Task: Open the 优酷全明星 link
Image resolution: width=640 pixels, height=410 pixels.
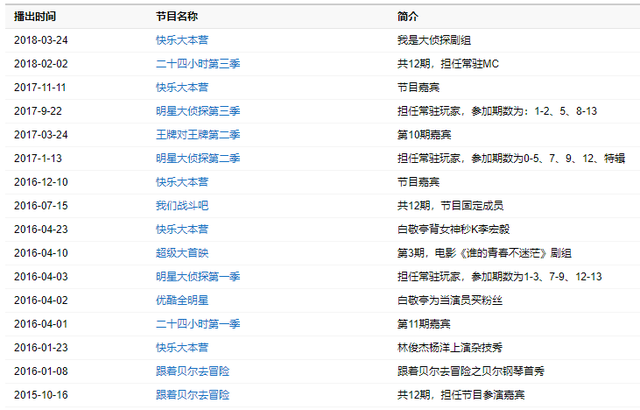Action: (182, 300)
